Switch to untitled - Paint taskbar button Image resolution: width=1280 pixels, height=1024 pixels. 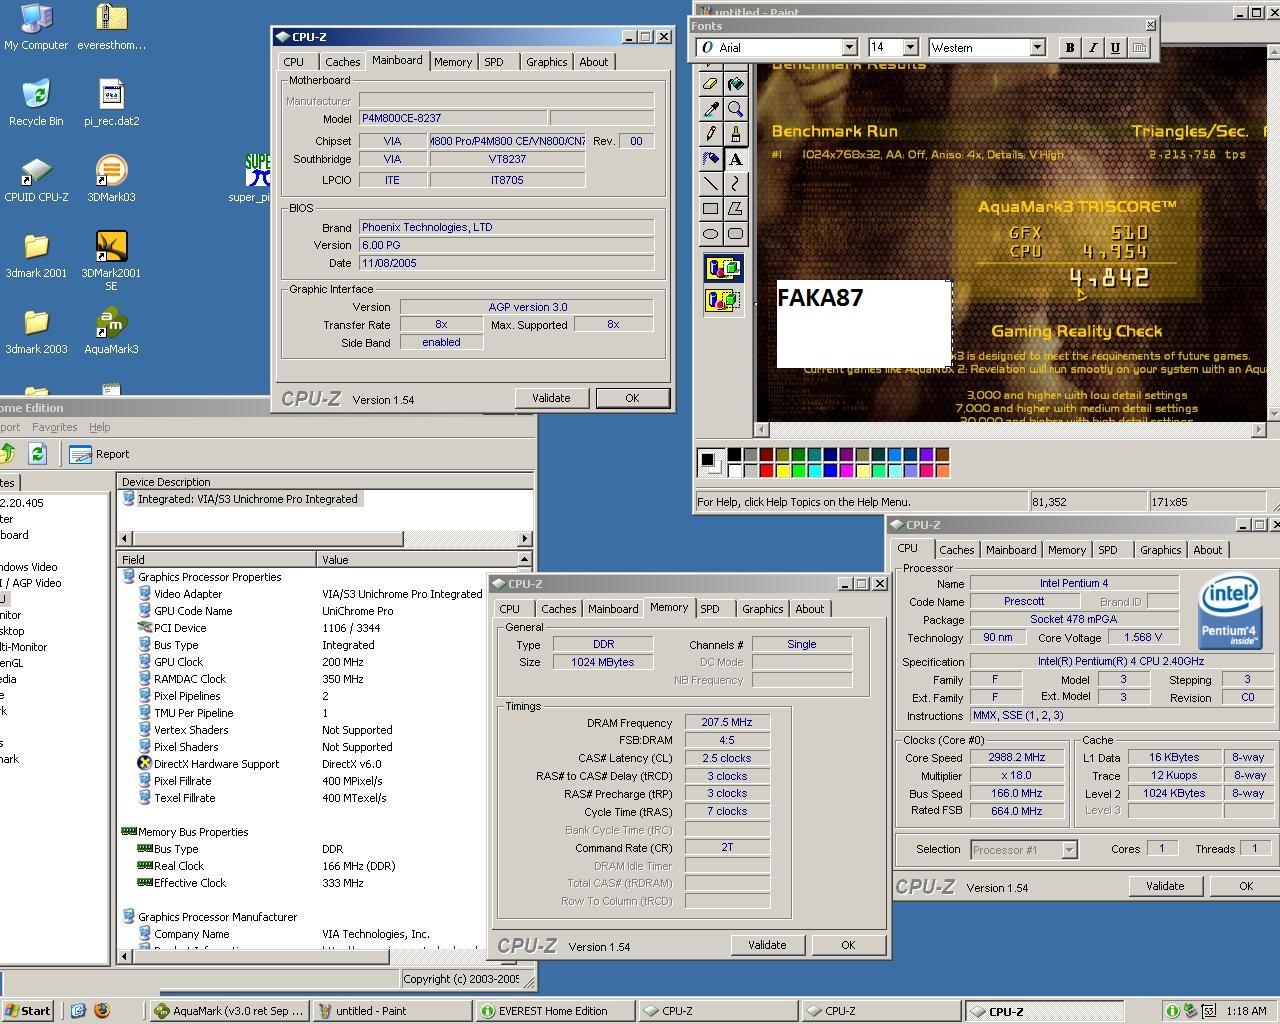coord(391,1011)
